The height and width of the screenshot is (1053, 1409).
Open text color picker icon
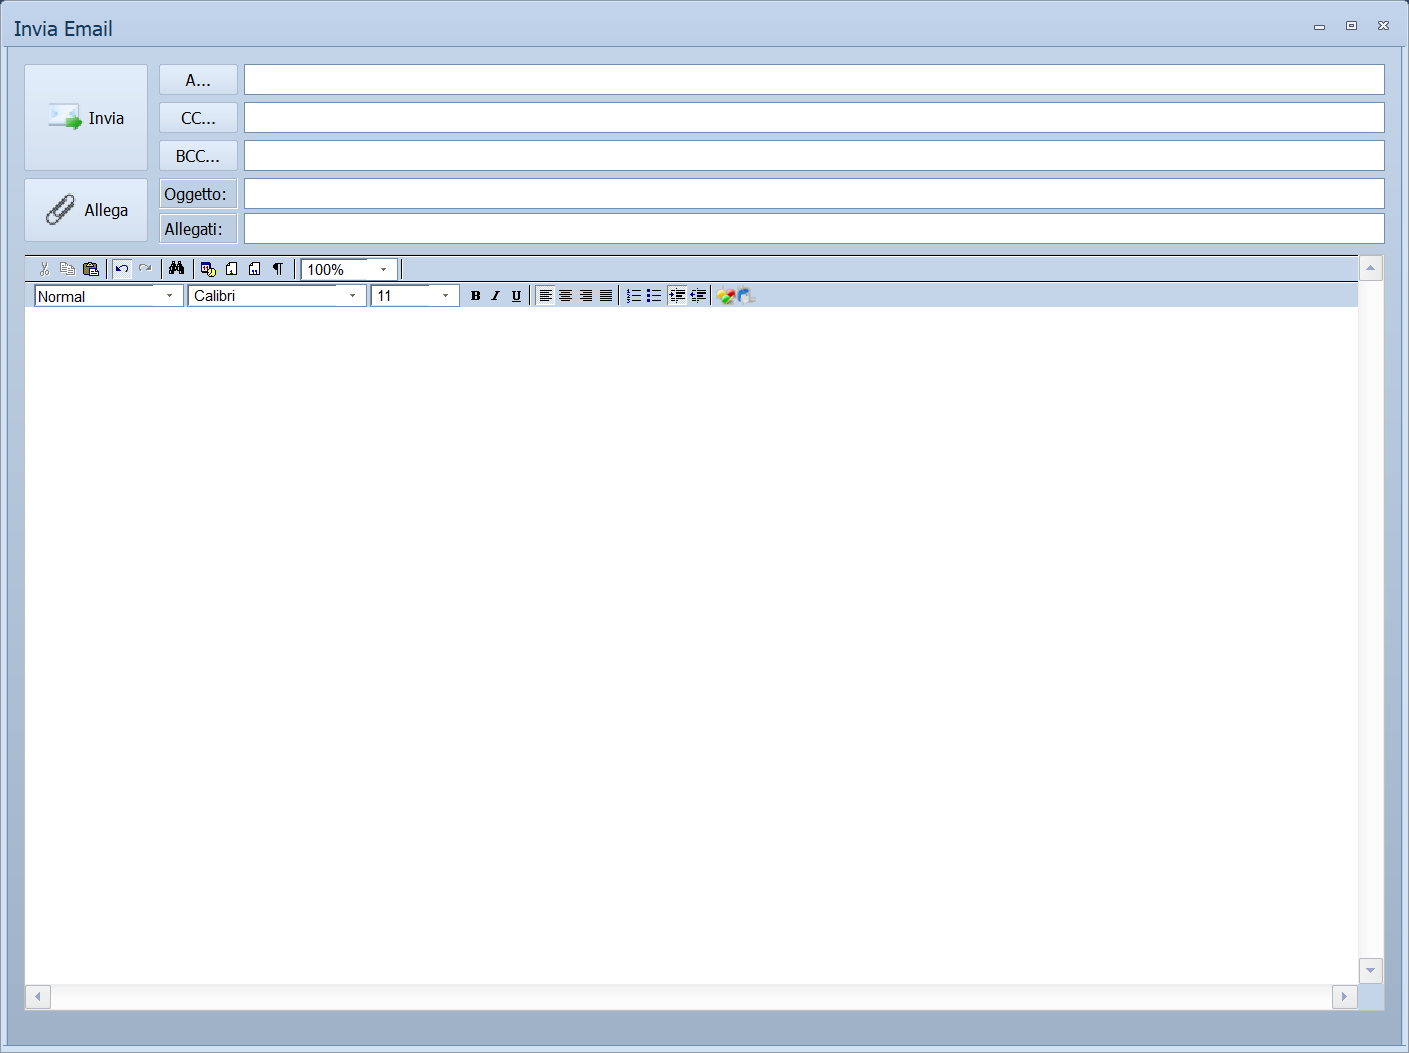pos(726,296)
